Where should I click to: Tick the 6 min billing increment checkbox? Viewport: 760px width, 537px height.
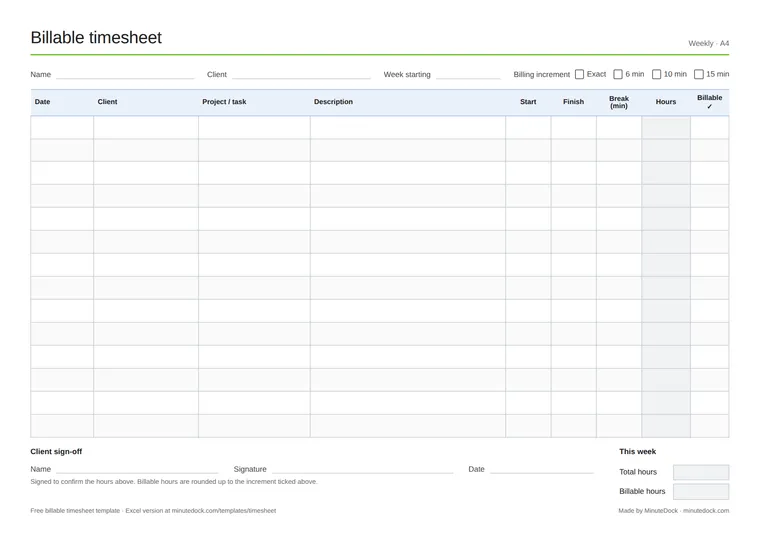pos(618,74)
